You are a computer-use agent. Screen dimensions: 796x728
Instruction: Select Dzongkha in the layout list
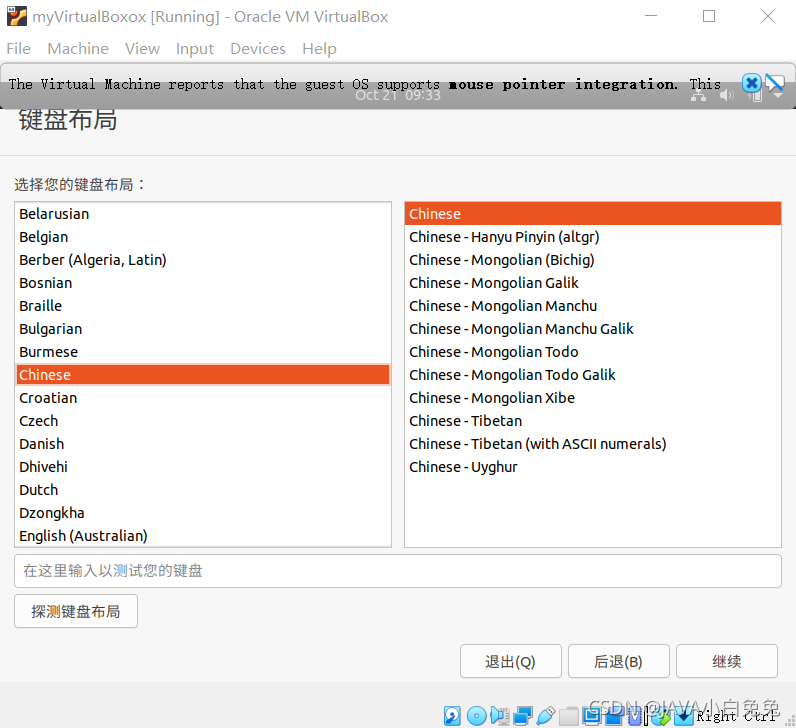(x=203, y=513)
